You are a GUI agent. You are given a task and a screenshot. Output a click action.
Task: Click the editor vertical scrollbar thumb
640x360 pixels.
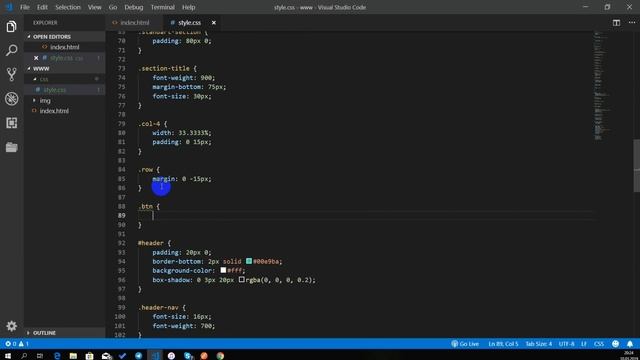pyautogui.click(x=637, y=165)
